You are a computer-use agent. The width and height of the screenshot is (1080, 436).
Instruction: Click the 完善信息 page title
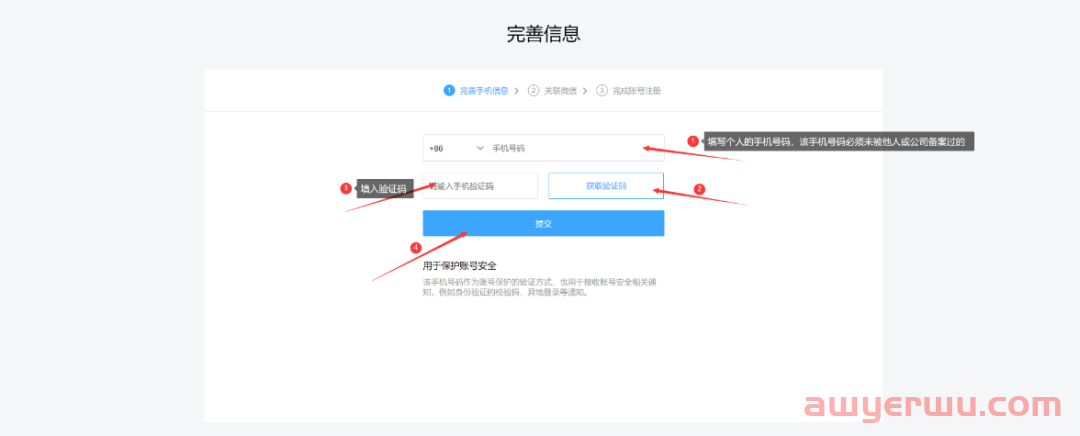coord(543,34)
